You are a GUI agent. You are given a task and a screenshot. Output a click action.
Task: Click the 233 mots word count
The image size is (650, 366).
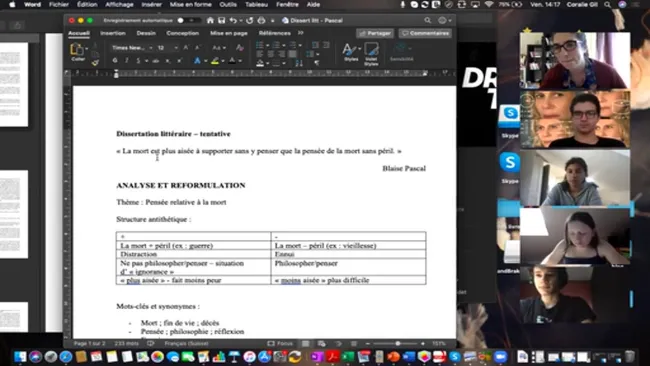(x=126, y=344)
